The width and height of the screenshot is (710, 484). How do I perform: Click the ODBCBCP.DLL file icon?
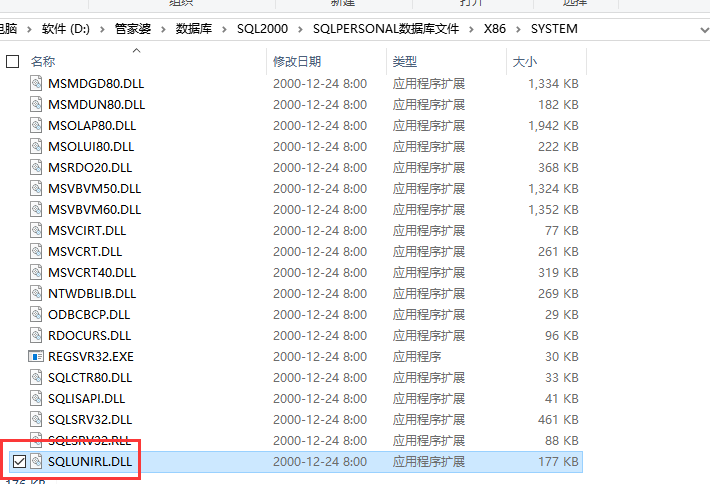[36, 314]
